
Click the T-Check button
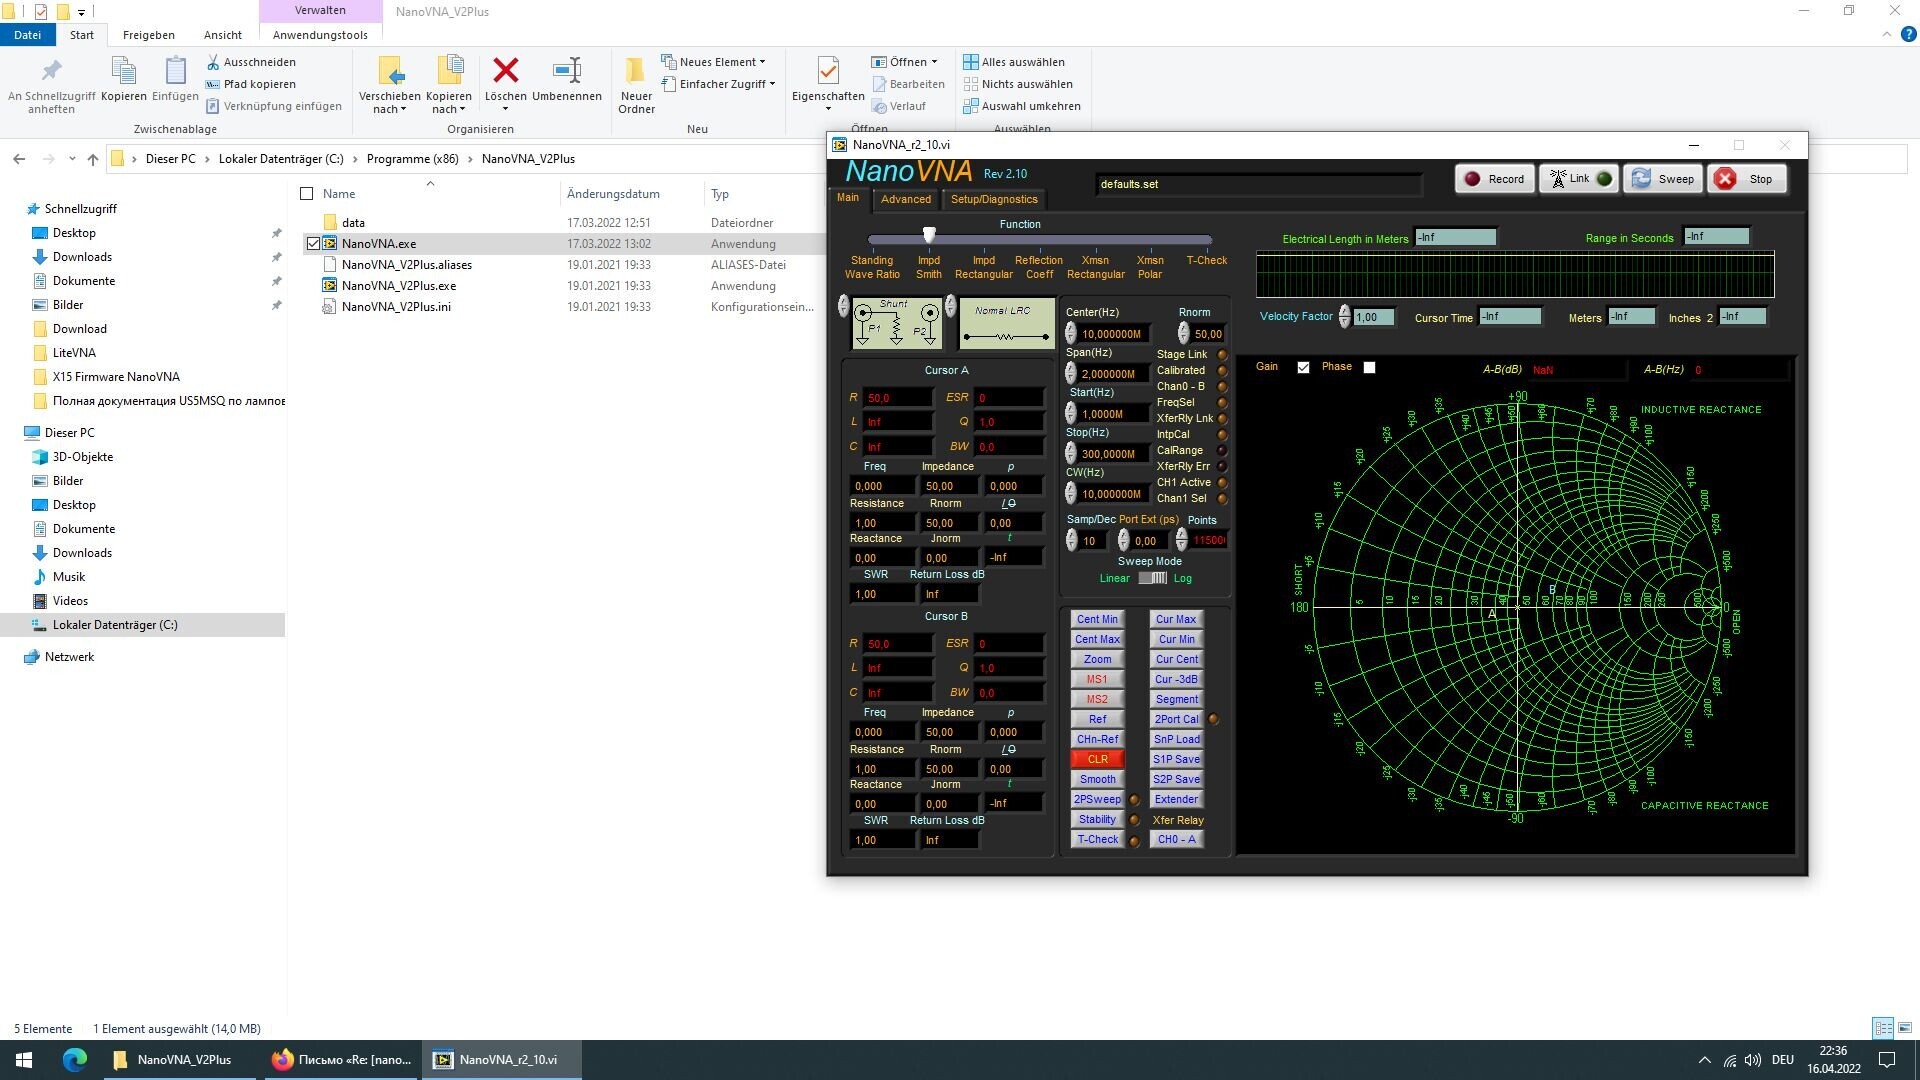click(1097, 839)
